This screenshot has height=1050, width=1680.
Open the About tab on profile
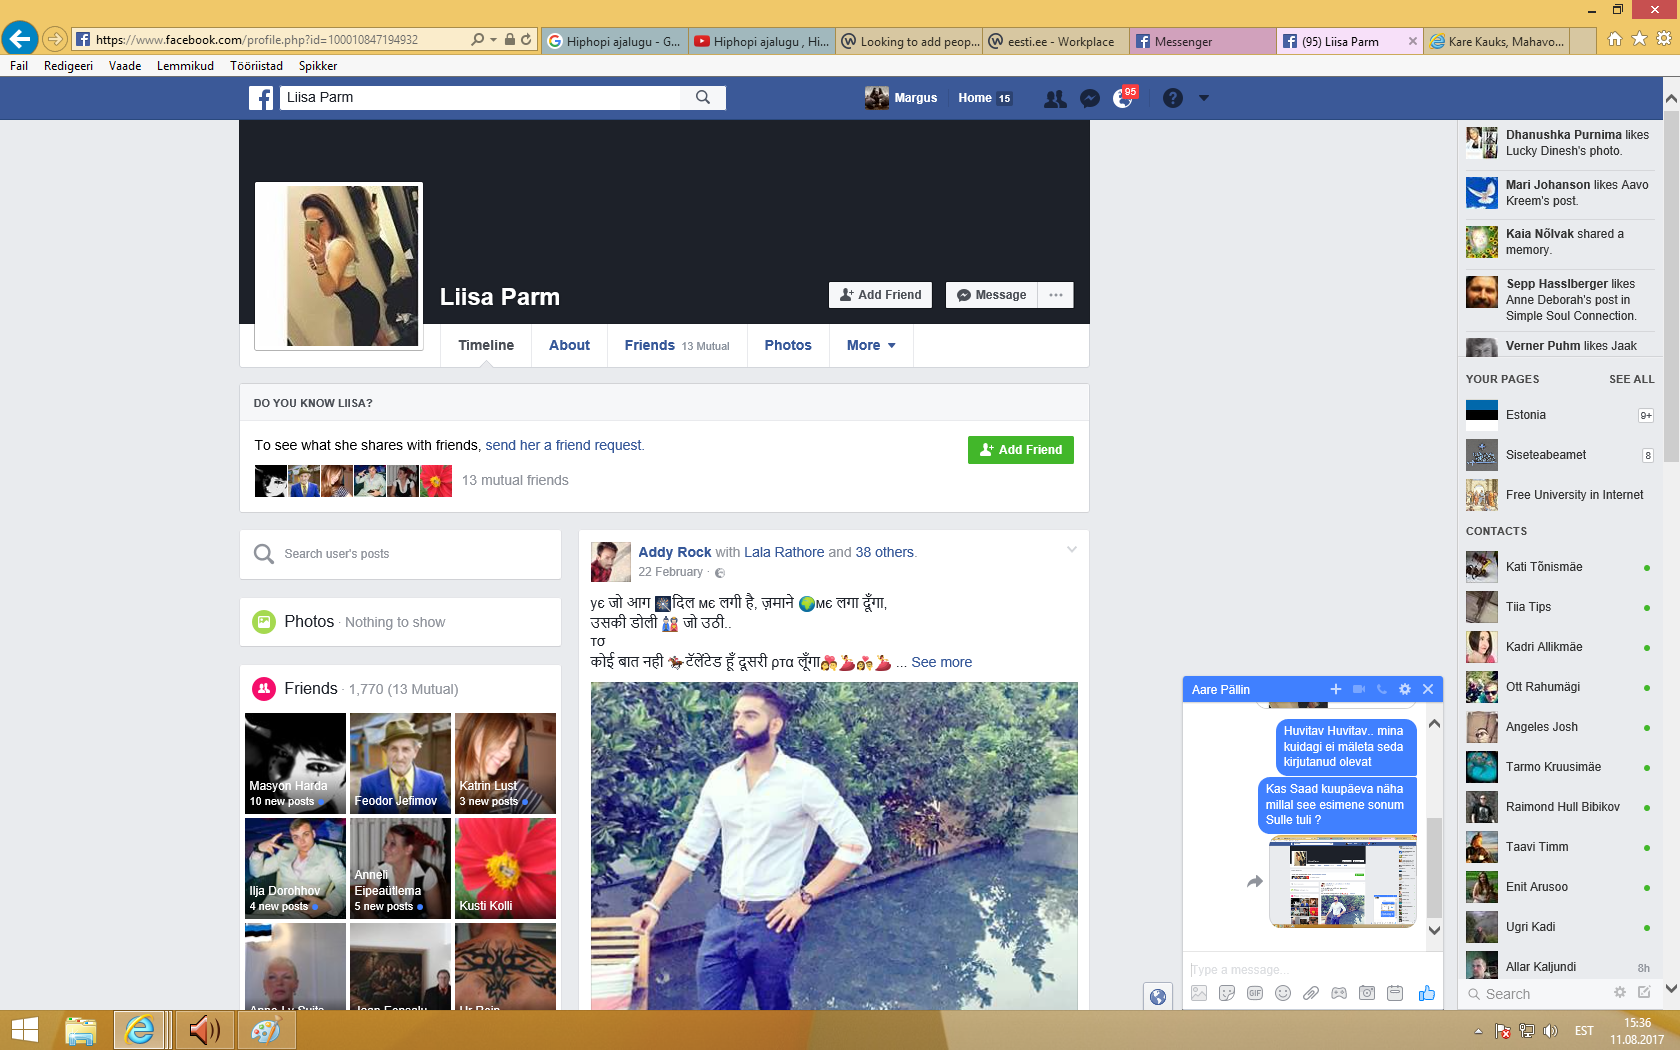pyautogui.click(x=569, y=346)
